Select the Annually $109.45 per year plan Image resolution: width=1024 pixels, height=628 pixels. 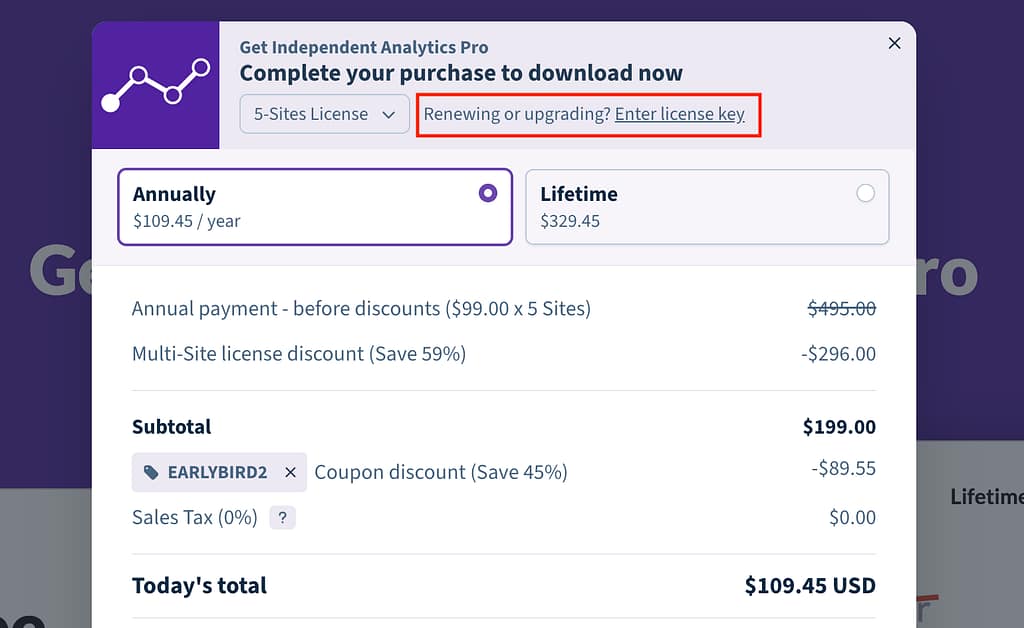pos(315,206)
